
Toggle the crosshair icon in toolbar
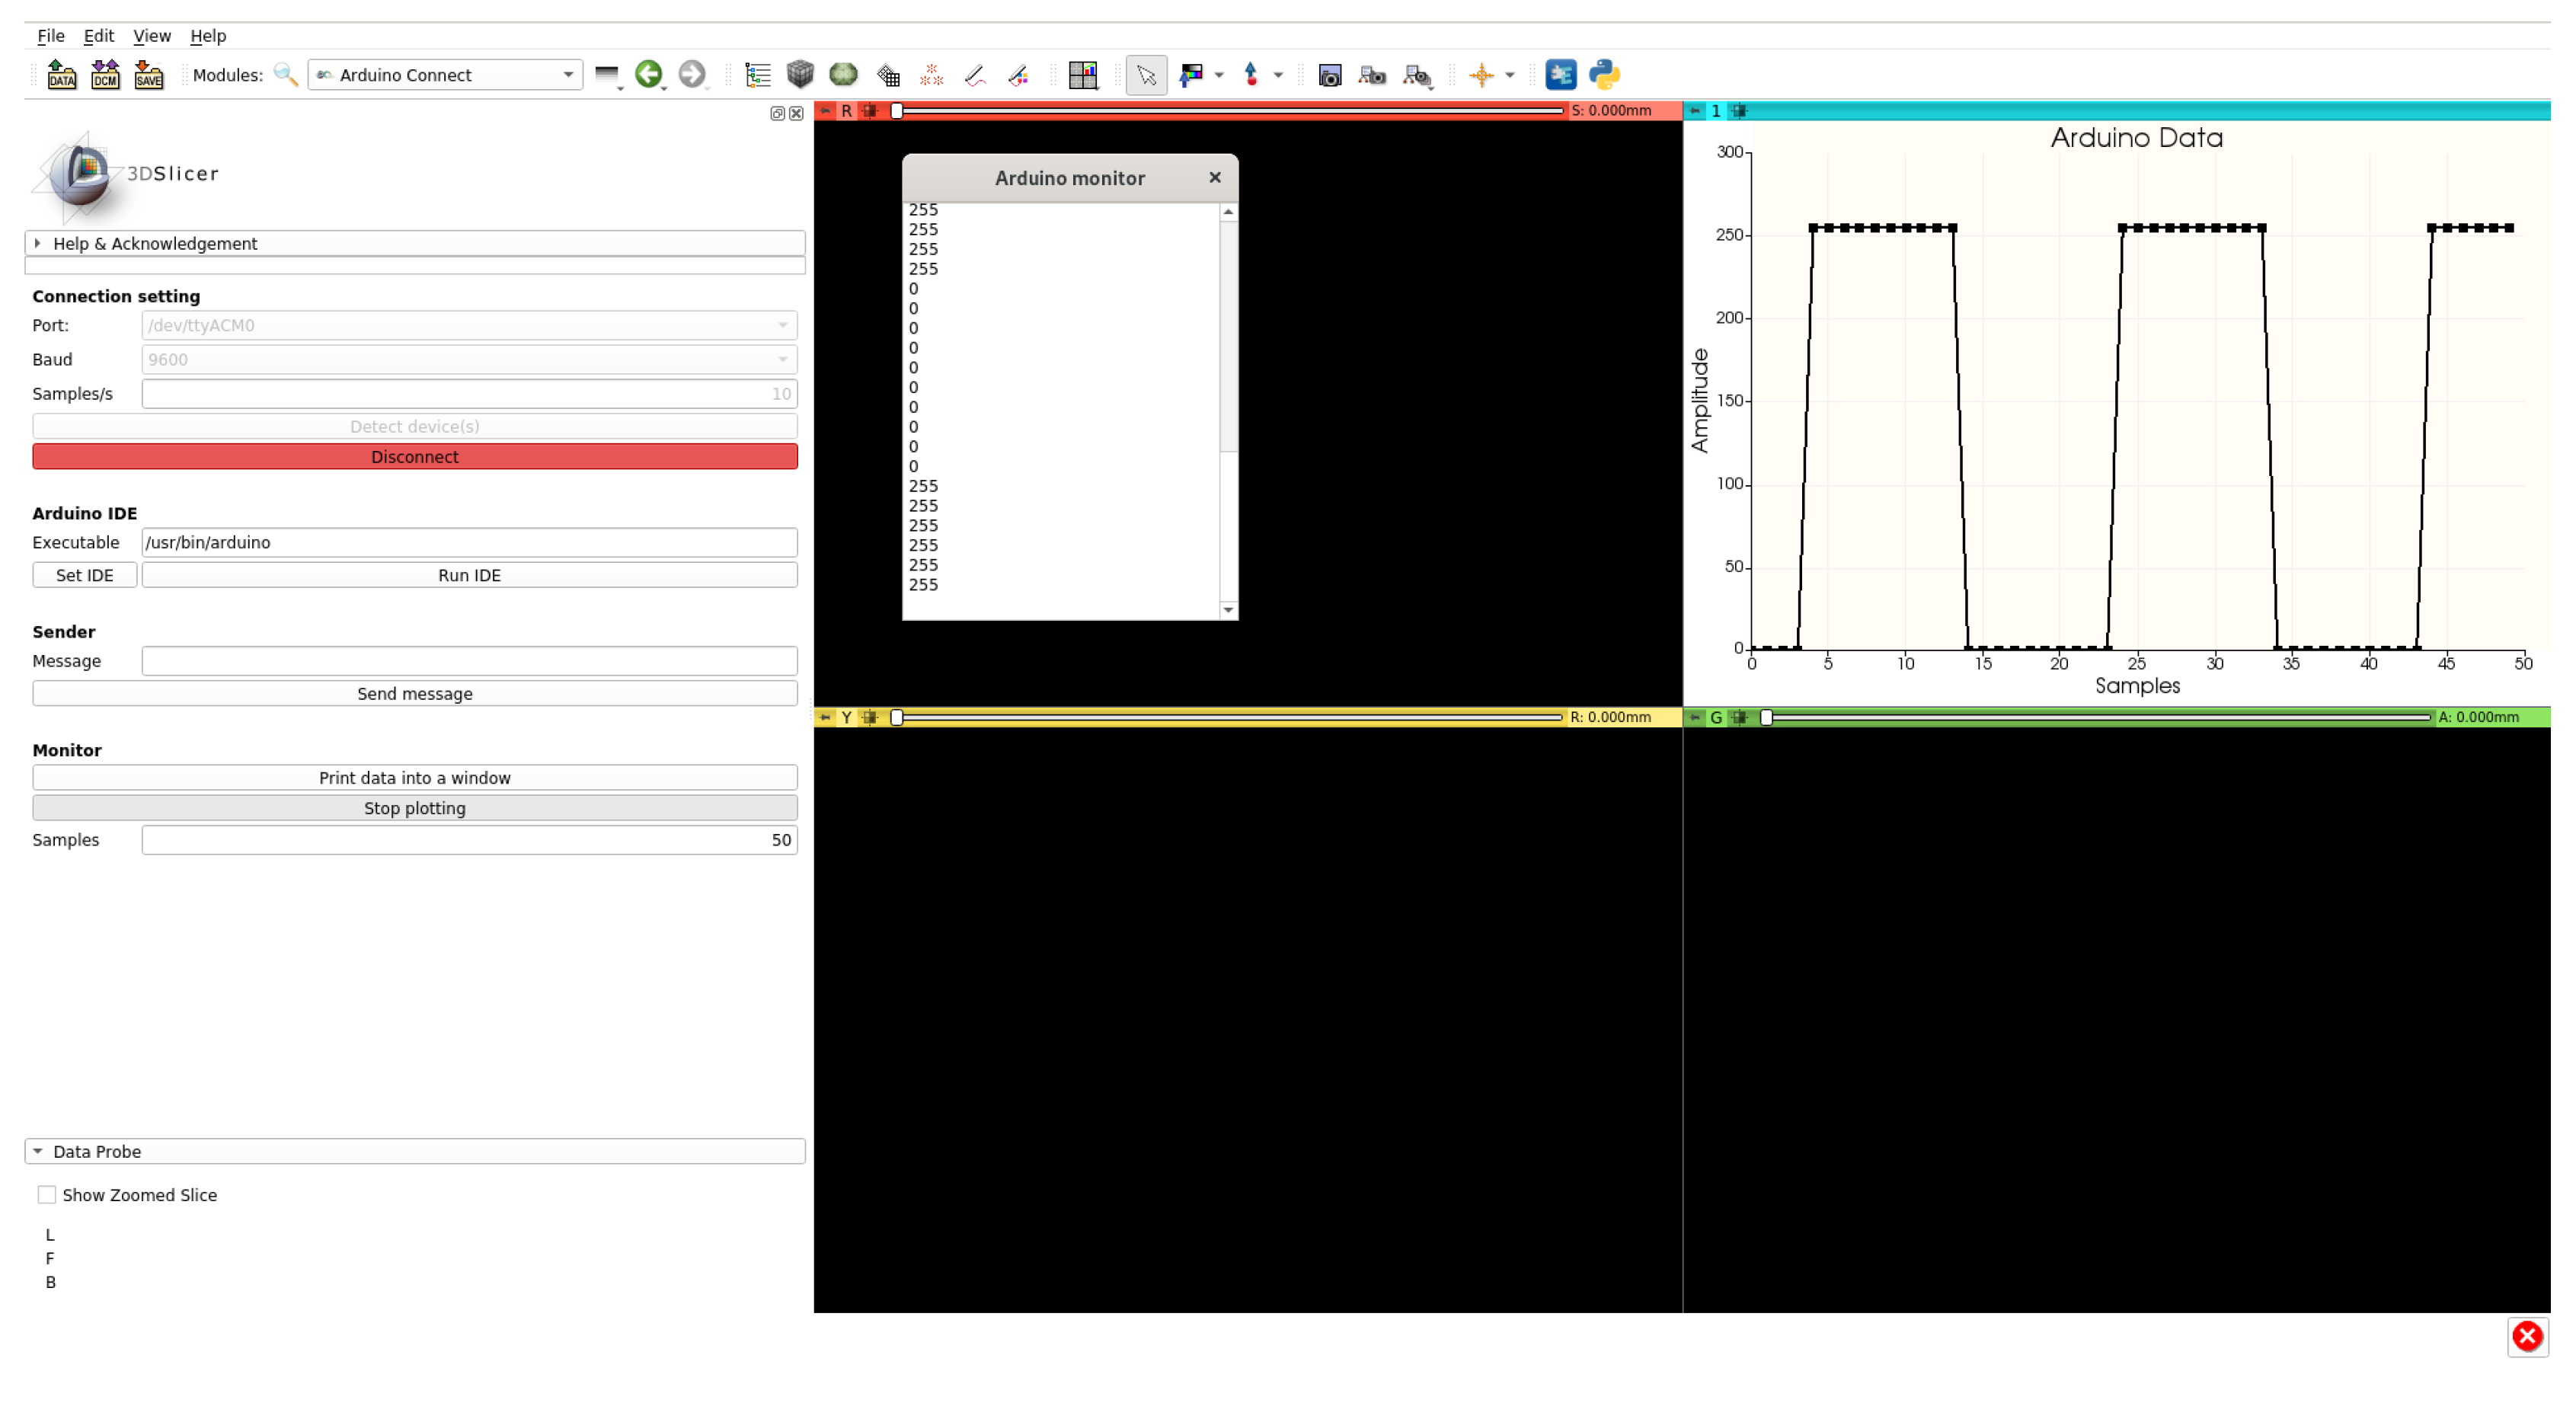tap(1481, 75)
